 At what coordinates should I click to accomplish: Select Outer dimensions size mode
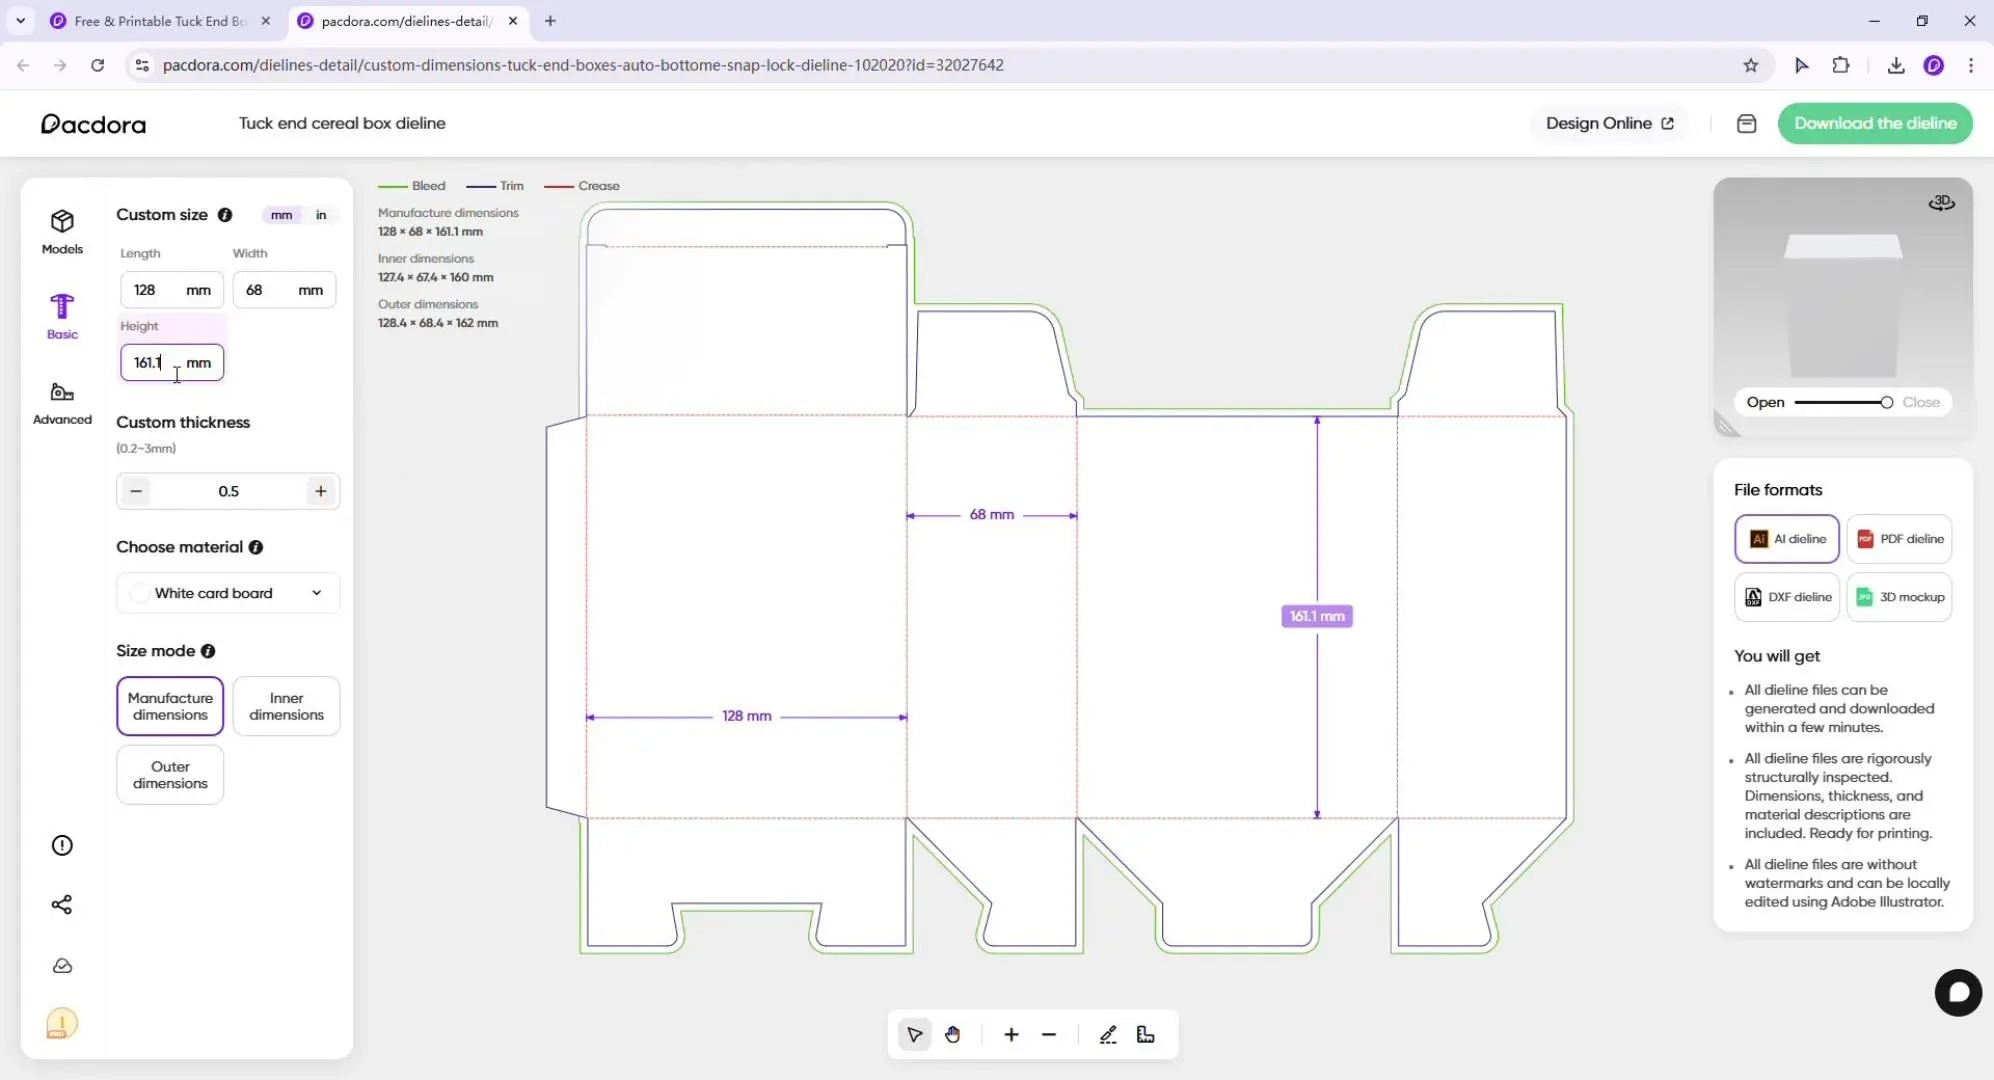coord(170,775)
